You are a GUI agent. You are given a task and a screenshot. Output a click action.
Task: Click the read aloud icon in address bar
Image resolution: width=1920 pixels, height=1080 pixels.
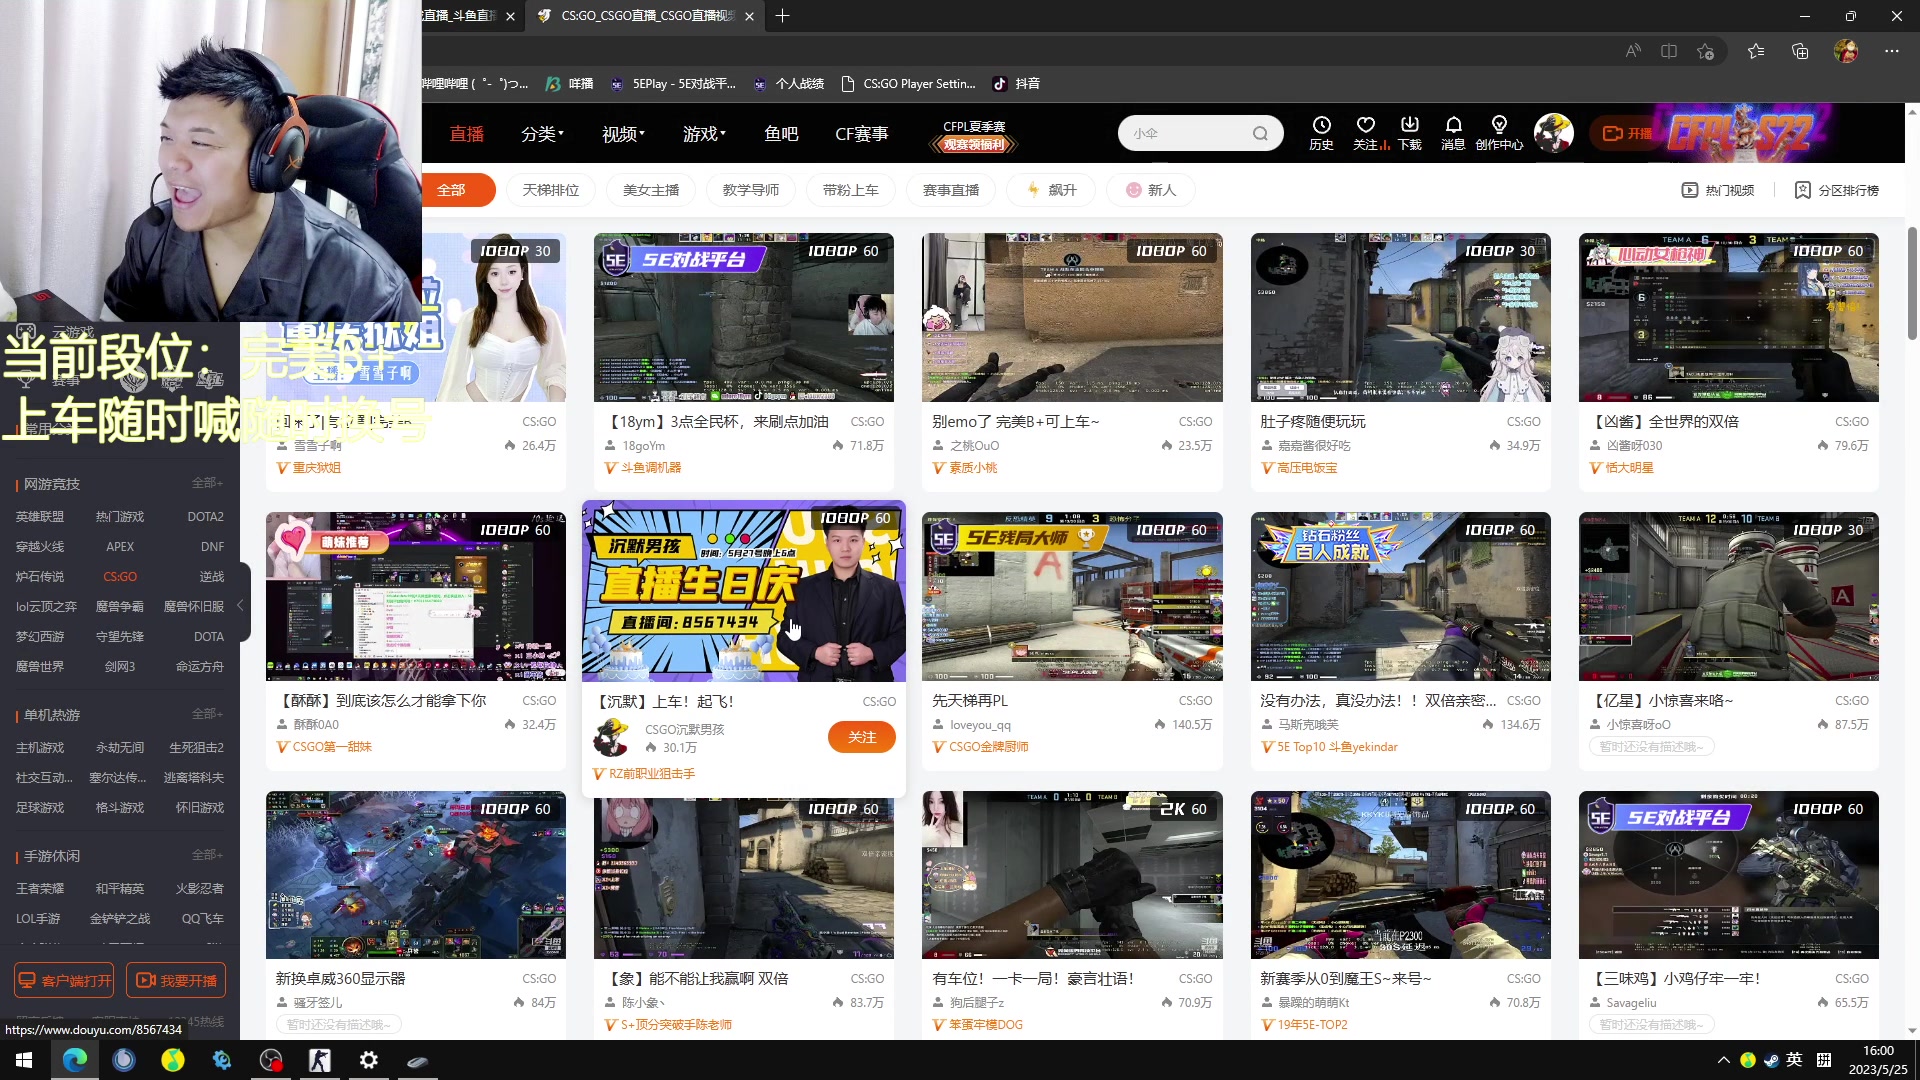tap(1633, 51)
